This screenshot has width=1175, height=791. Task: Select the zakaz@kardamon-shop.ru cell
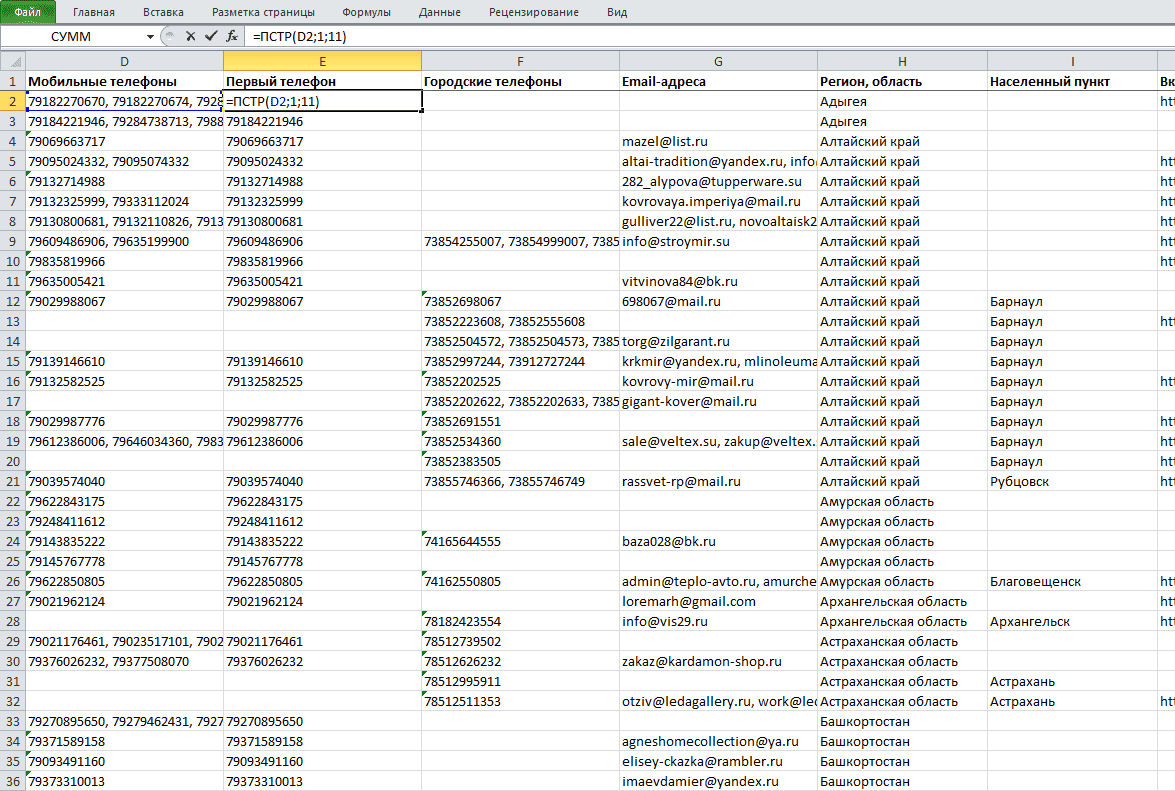[x=718, y=661]
